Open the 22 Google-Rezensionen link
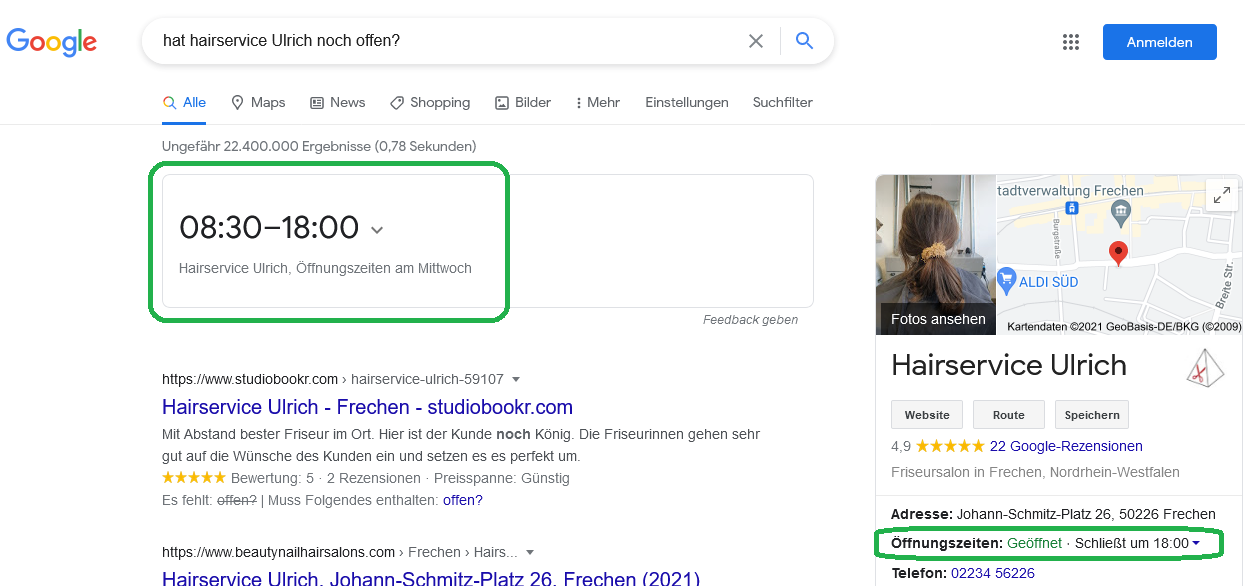This screenshot has height=586, width=1250. pos(1066,446)
